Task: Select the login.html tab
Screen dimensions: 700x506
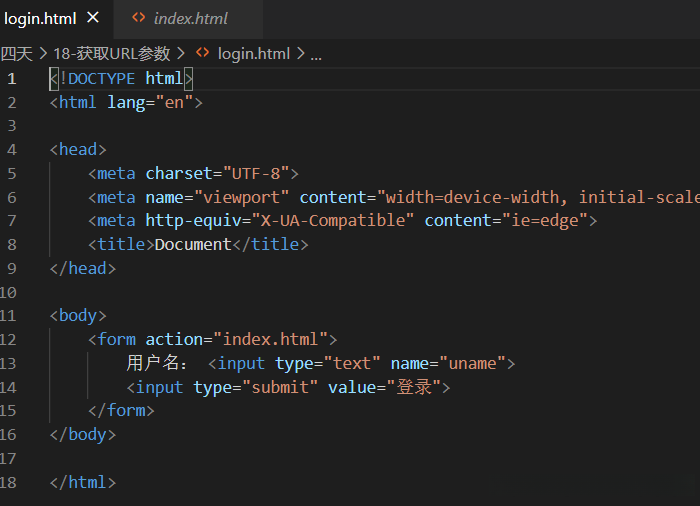Action: (x=40, y=18)
